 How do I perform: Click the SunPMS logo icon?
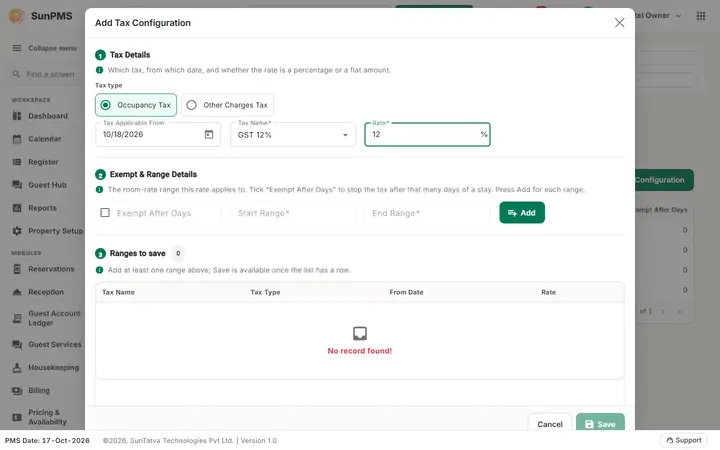17,16
